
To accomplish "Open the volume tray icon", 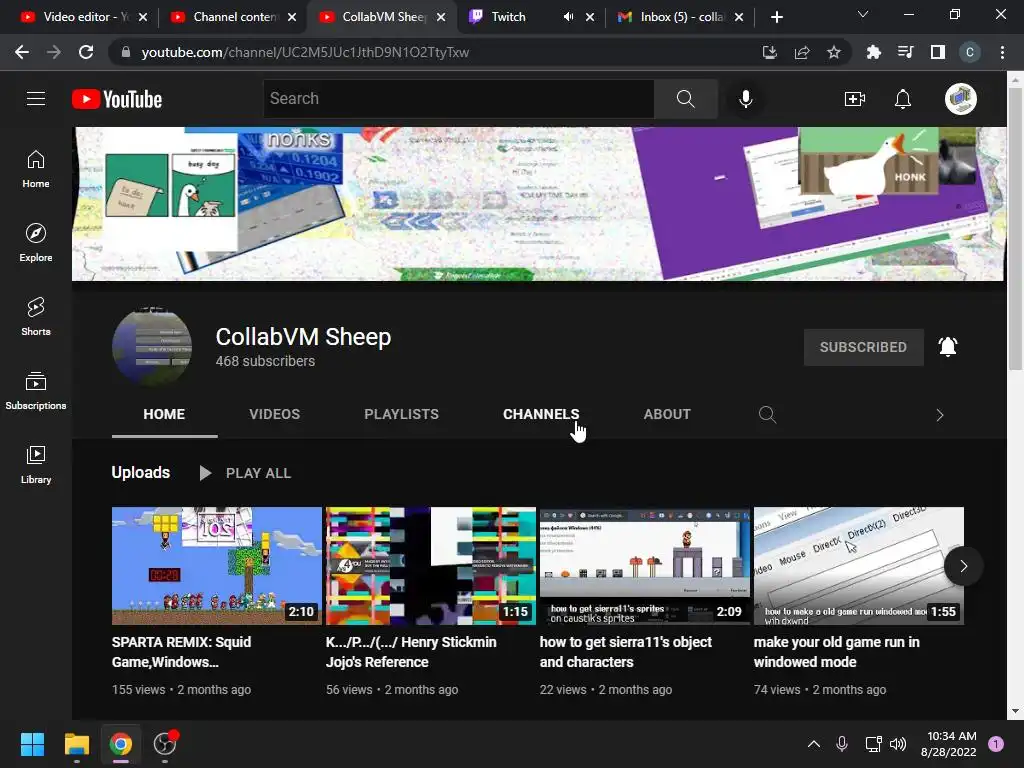I will pos(898,744).
